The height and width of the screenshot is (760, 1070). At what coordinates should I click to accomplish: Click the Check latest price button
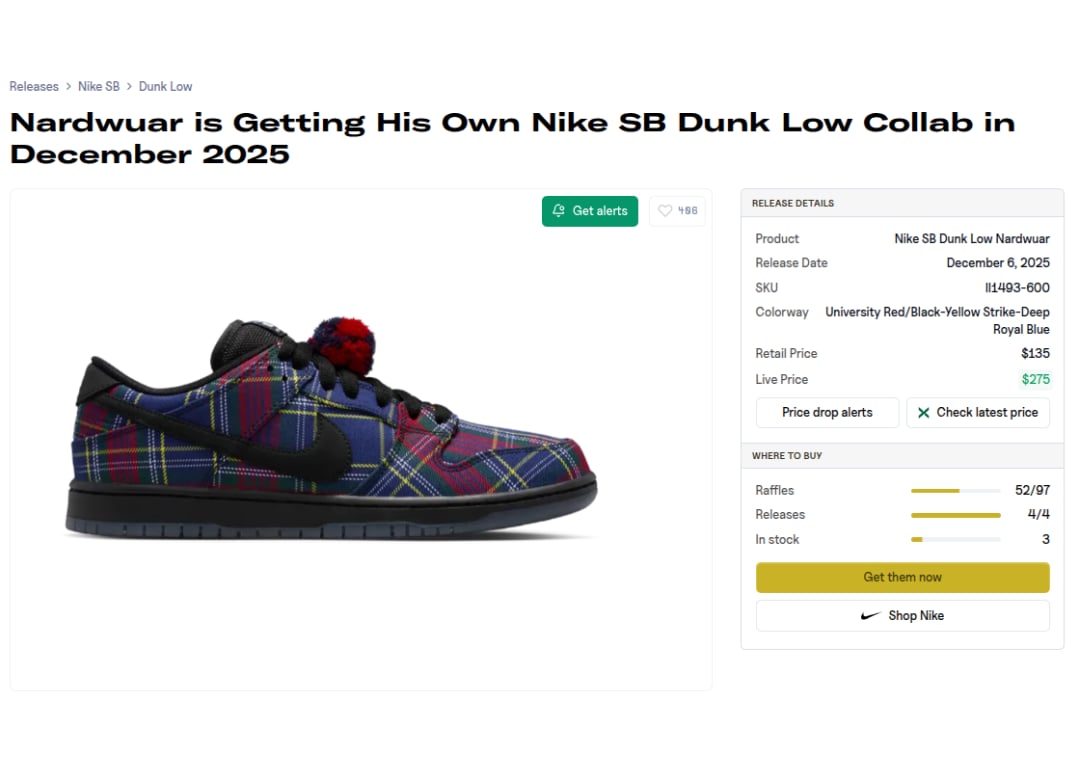click(978, 412)
